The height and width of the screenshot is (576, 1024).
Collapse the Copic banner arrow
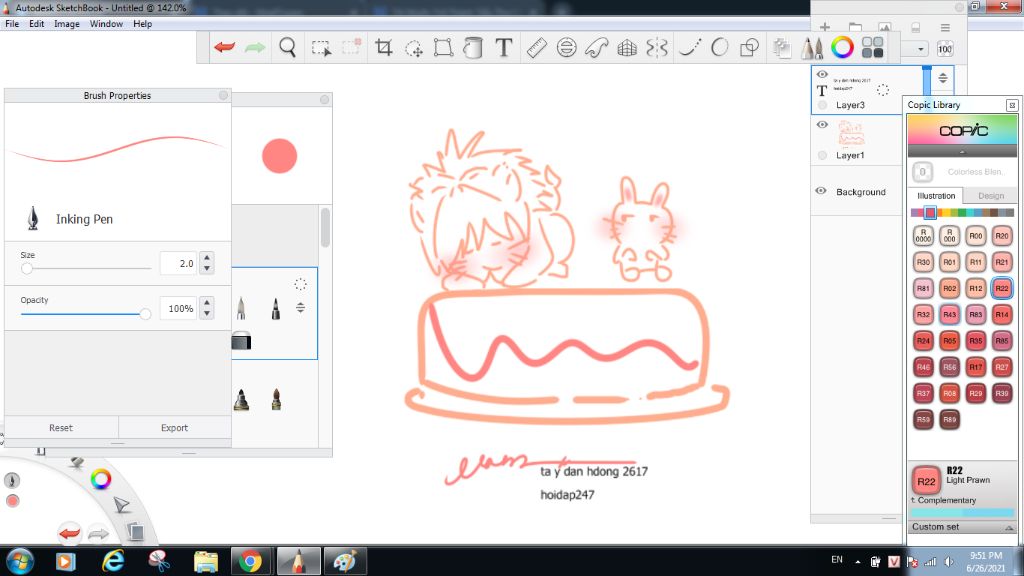[x=961, y=152]
